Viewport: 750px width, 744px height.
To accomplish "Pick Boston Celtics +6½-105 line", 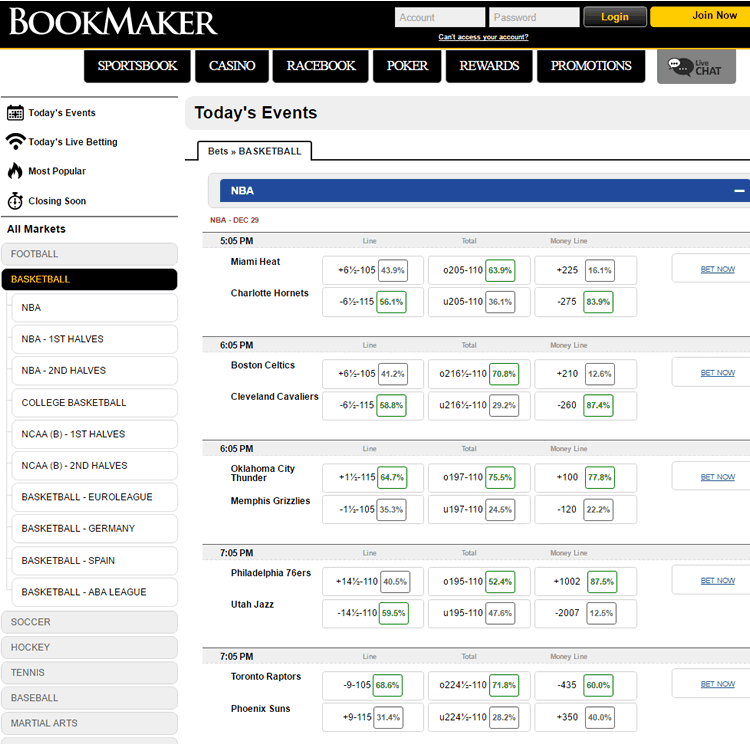I will [x=373, y=374].
